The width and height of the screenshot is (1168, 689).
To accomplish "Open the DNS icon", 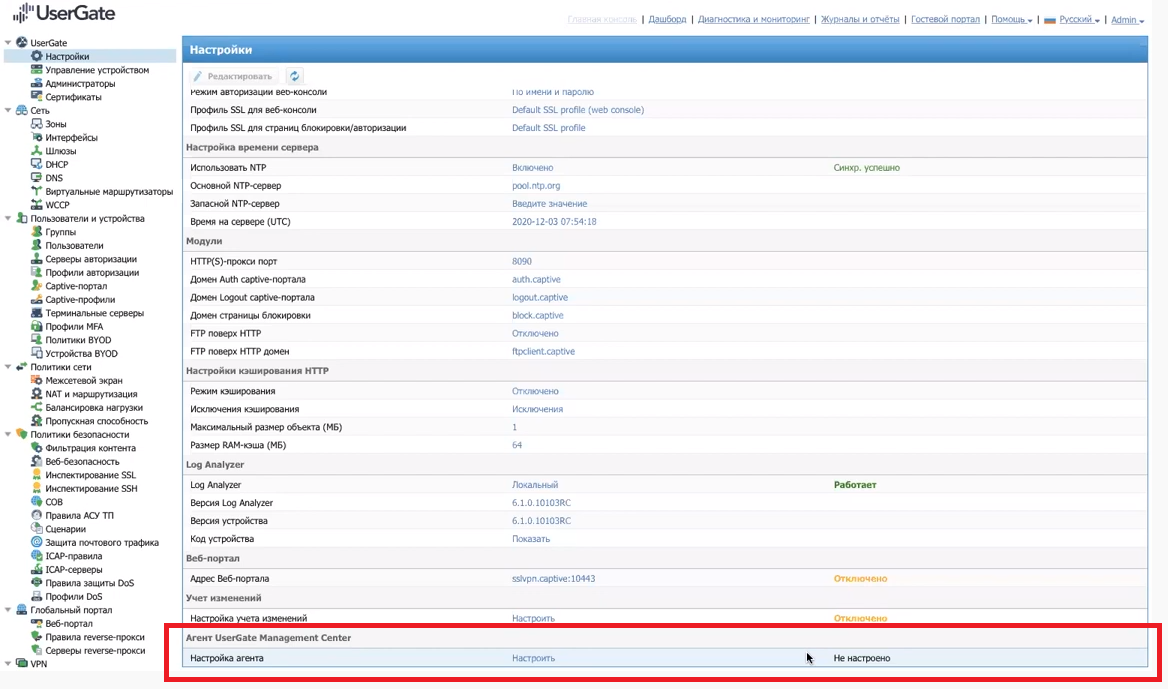I will [36, 177].
